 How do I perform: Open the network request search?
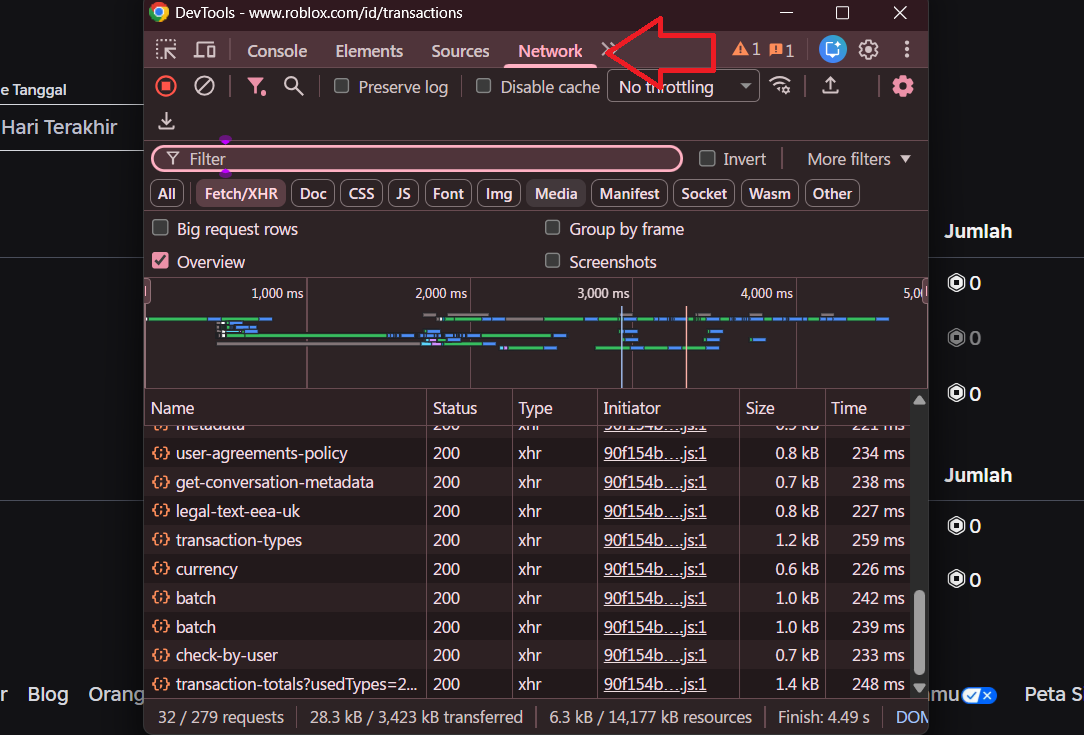pyautogui.click(x=293, y=86)
